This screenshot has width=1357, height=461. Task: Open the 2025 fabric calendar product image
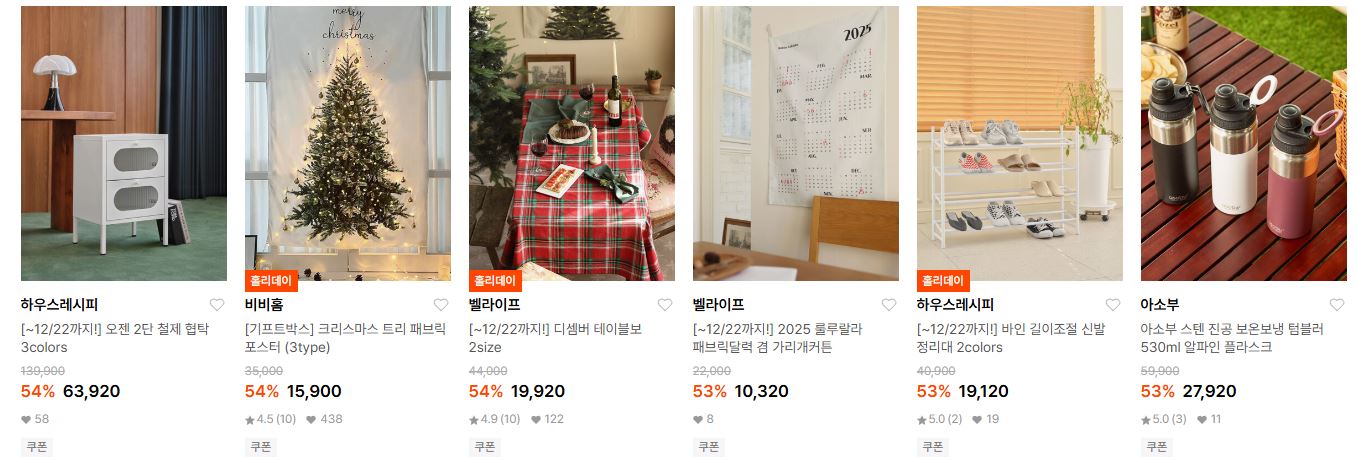796,143
